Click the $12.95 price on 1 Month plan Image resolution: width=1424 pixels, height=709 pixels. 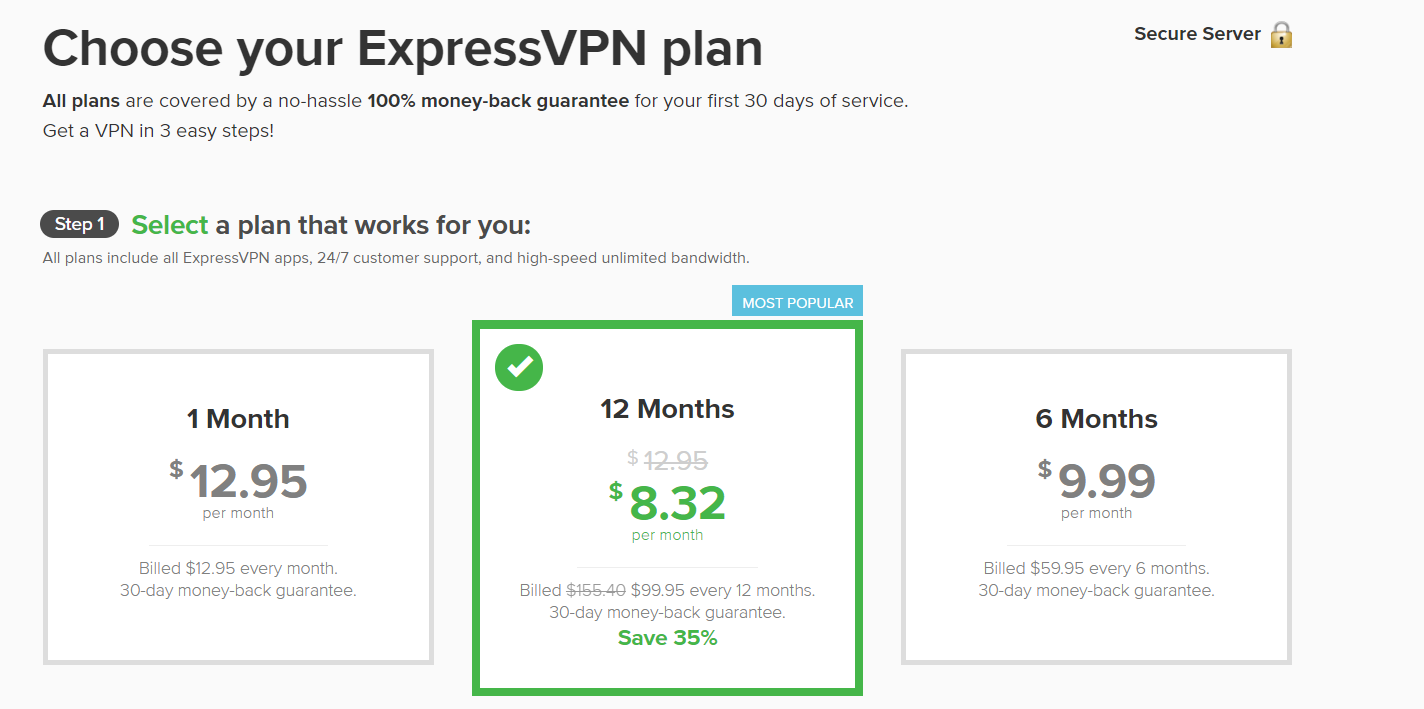coord(247,481)
